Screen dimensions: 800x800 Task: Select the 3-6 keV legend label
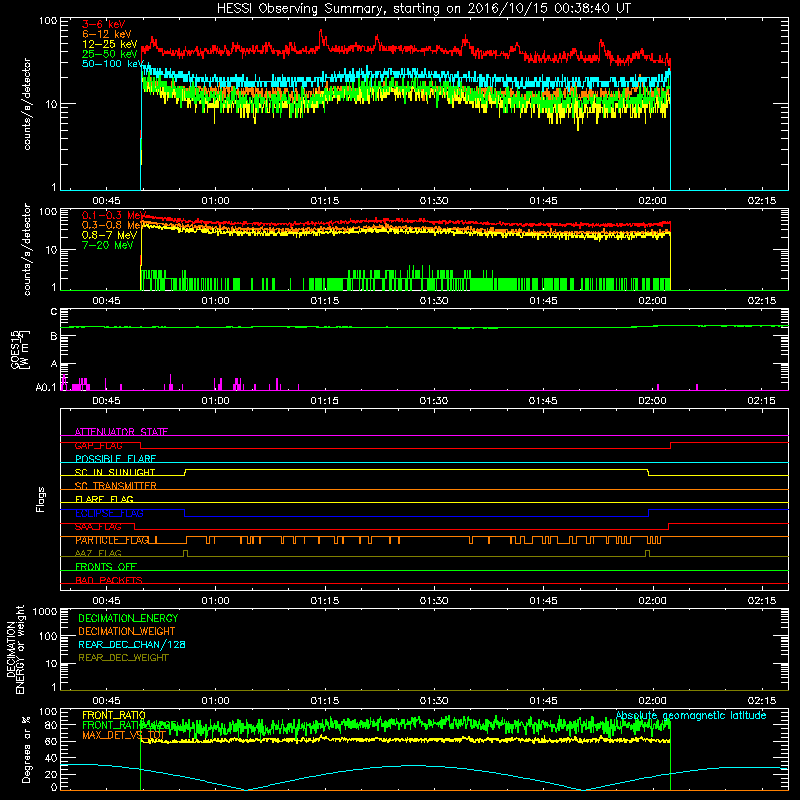tap(103, 24)
